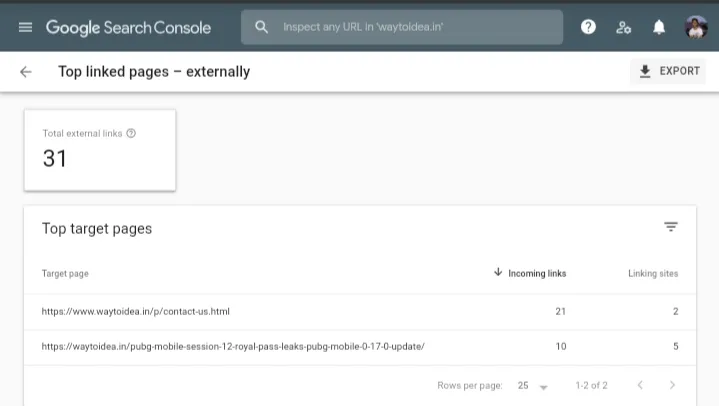719x406 pixels.
Task: Open the notifications bell
Action: 659,28
